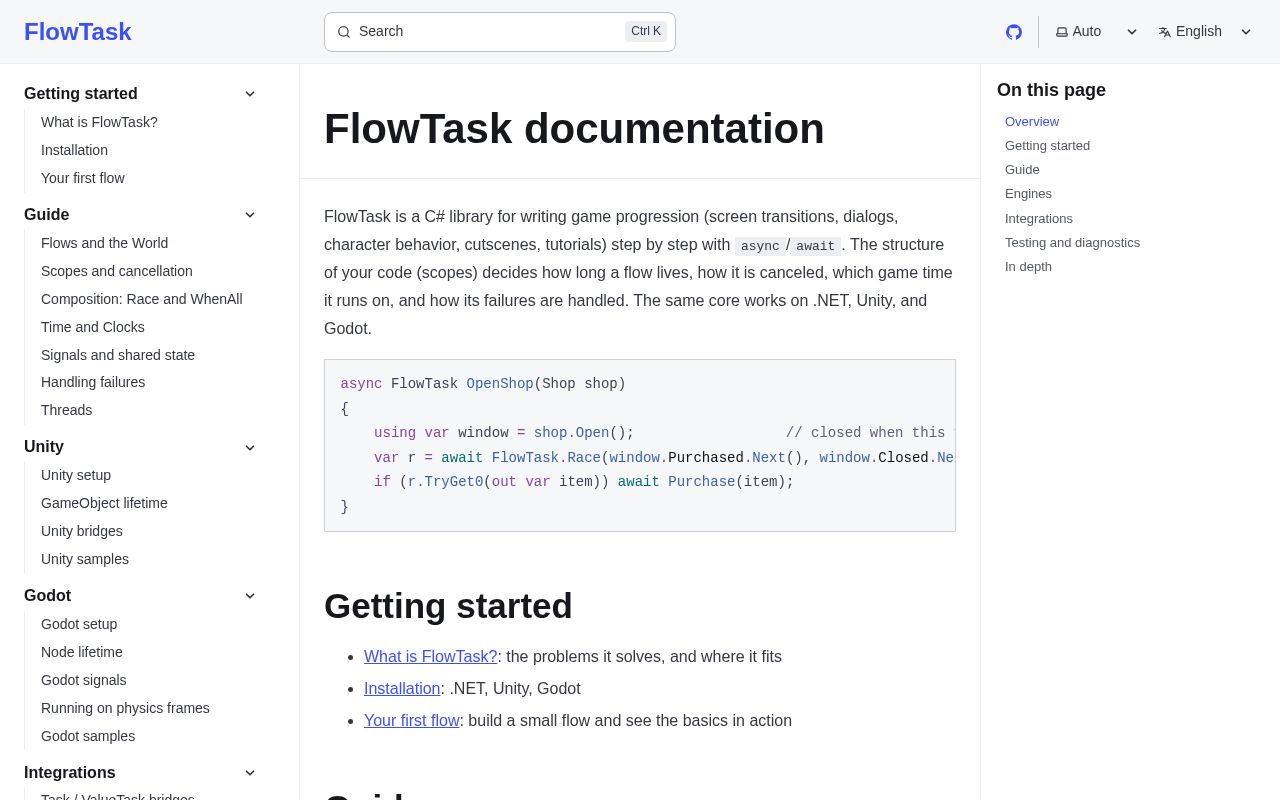1280x800 pixels.
Task: Open Handling failures page
Action: [93, 382]
